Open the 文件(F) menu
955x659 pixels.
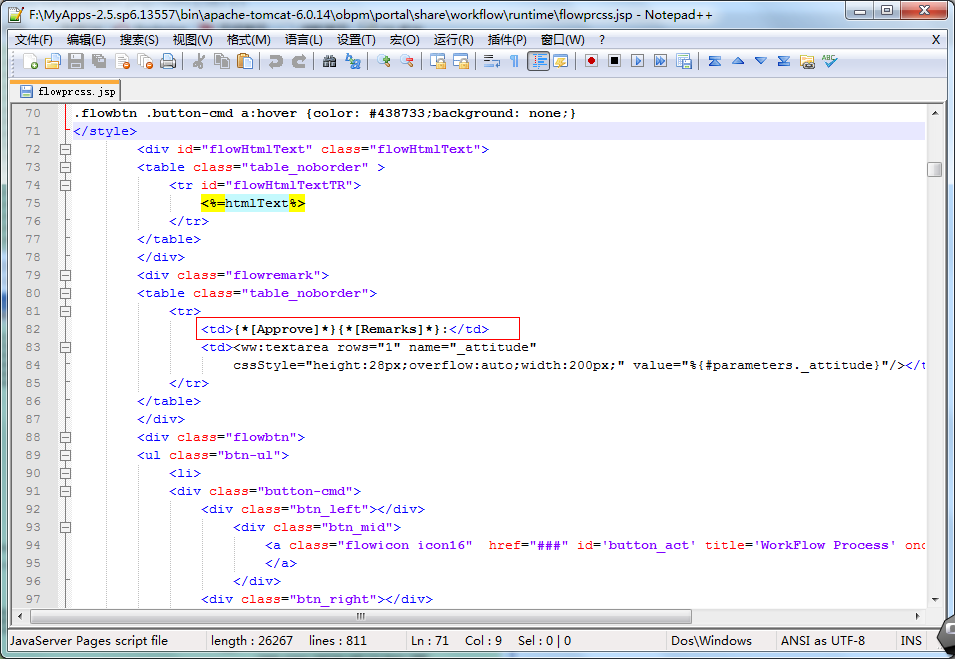click(33, 40)
